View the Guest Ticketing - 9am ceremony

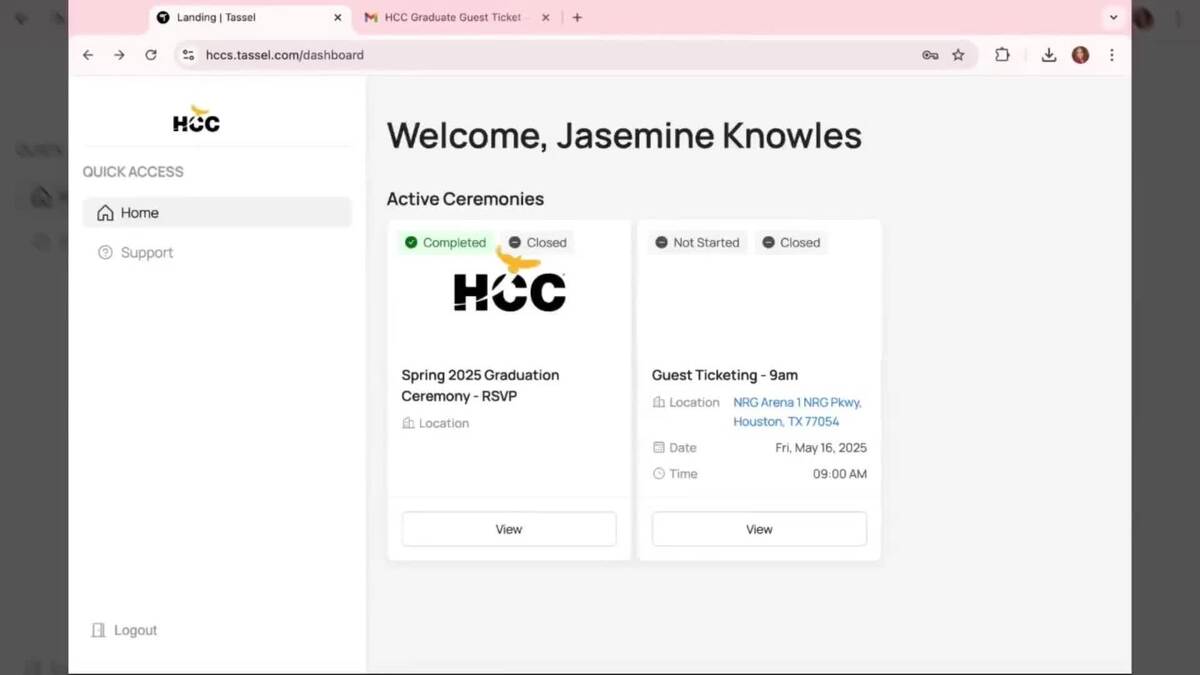pyautogui.click(x=759, y=529)
